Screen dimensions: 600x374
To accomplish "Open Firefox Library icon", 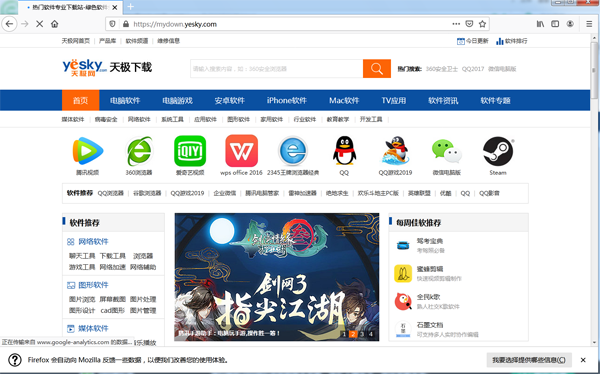I will (x=540, y=24).
